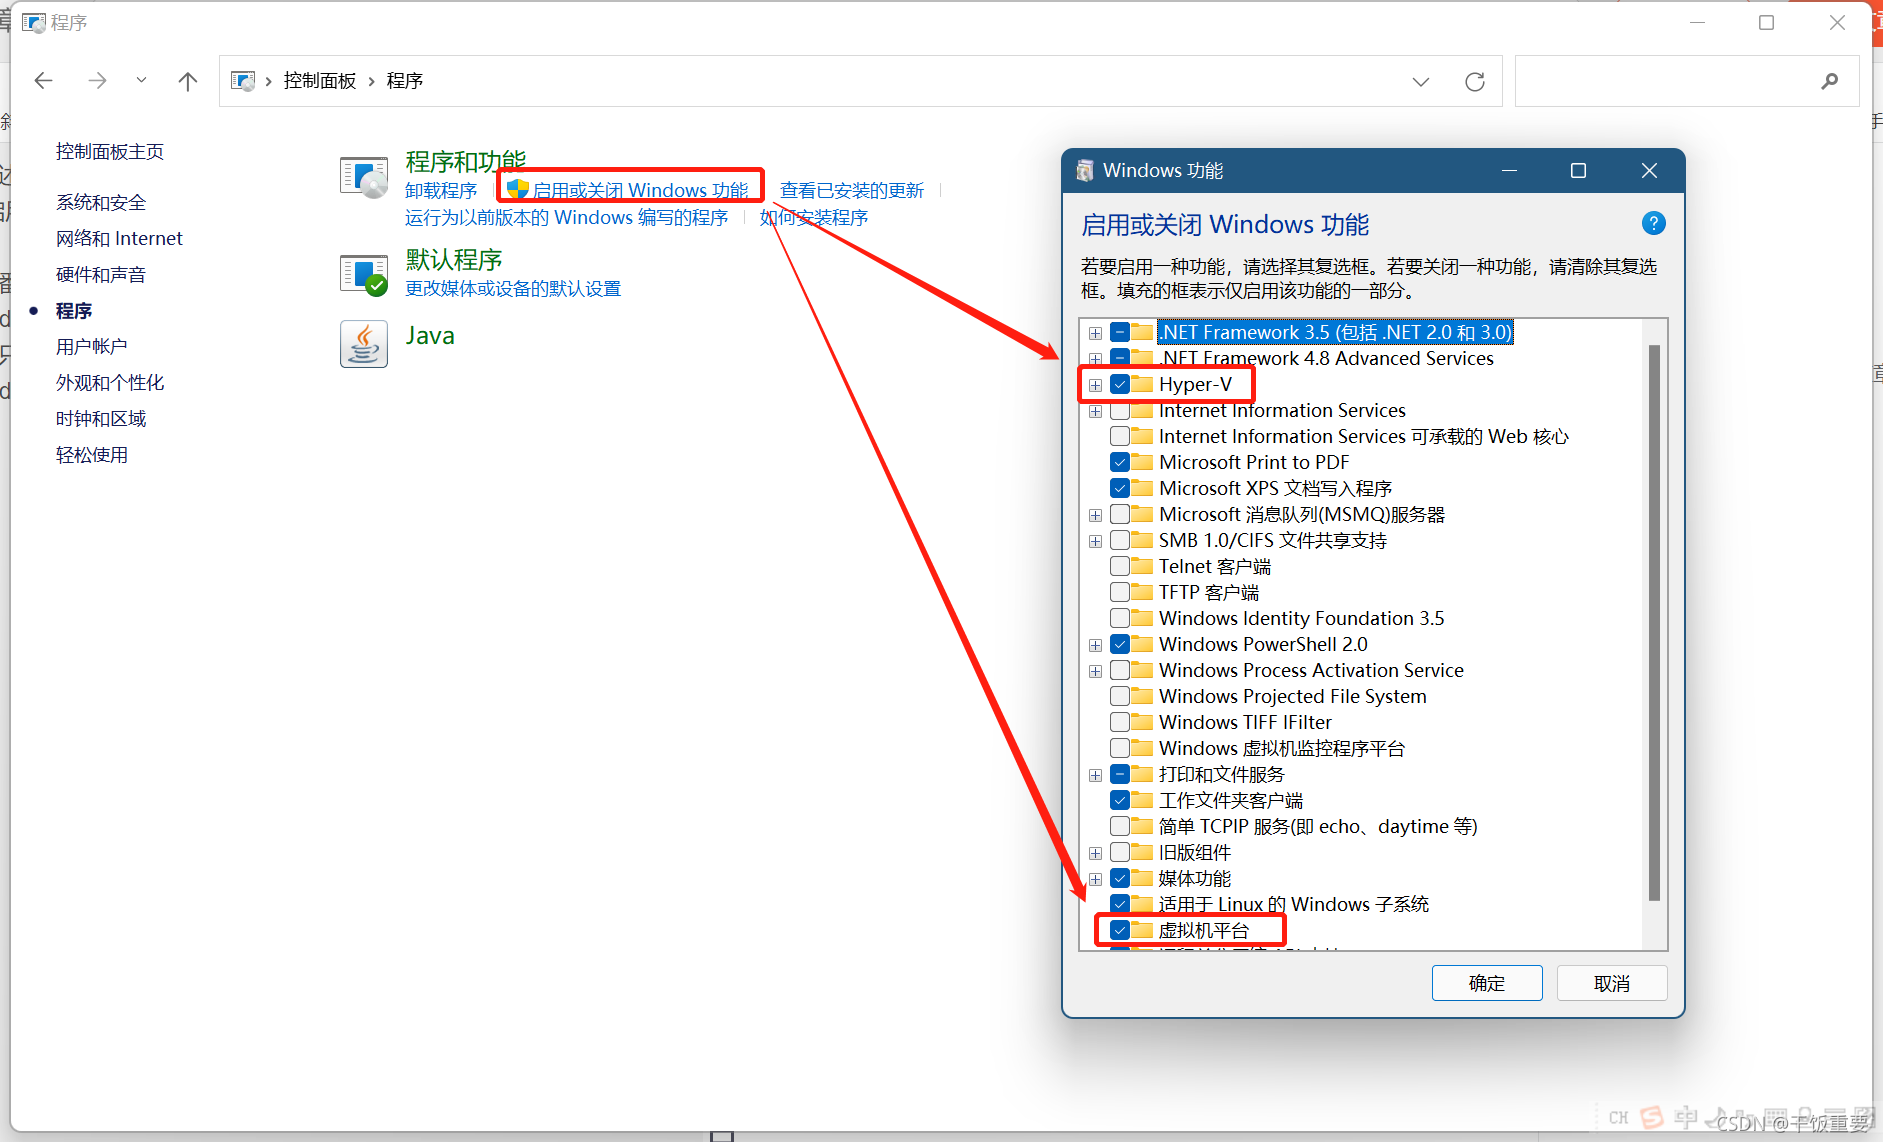Go back with the left arrow button
This screenshot has width=1883, height=1142.
[x=43, y=81]
